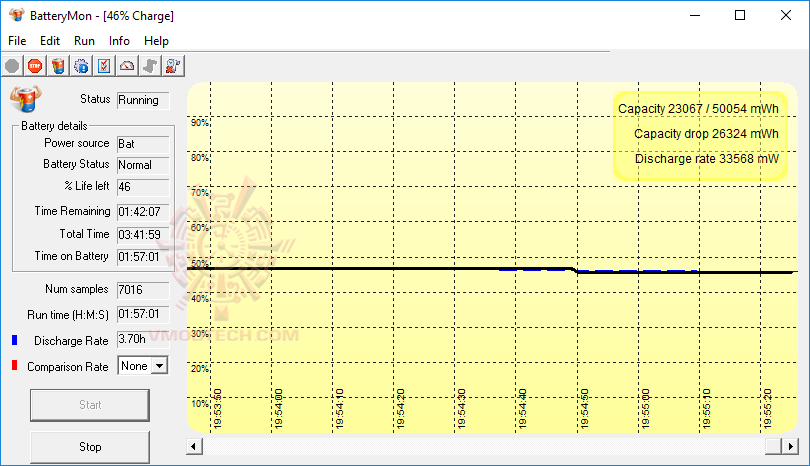Click the Discharge Rate label
810x466 pixels.
click(x=71, y=341)
